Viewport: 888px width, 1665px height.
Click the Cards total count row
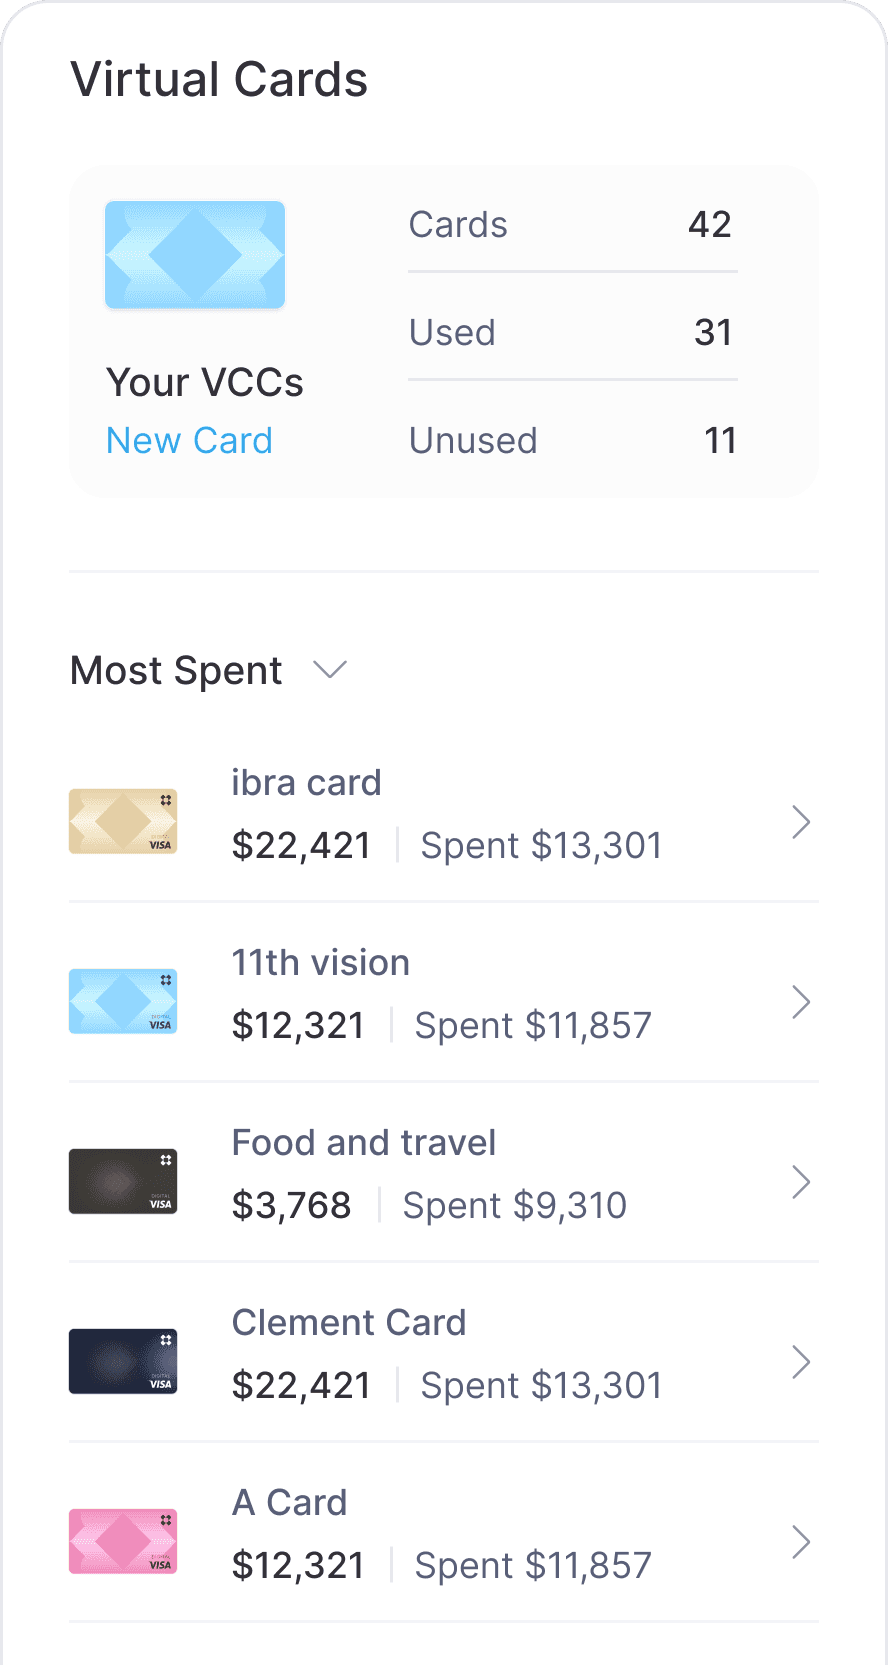572,225
